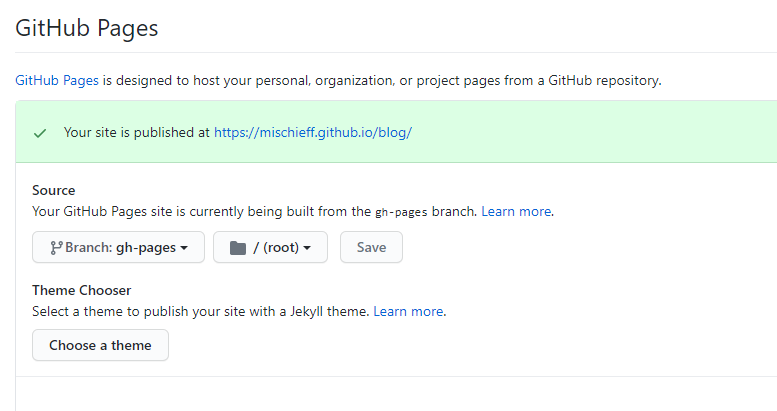Click Learn more in the Theme Chooser section
Image resolution: width=777 pixels, height=411 pixels.
click(409, 311)
